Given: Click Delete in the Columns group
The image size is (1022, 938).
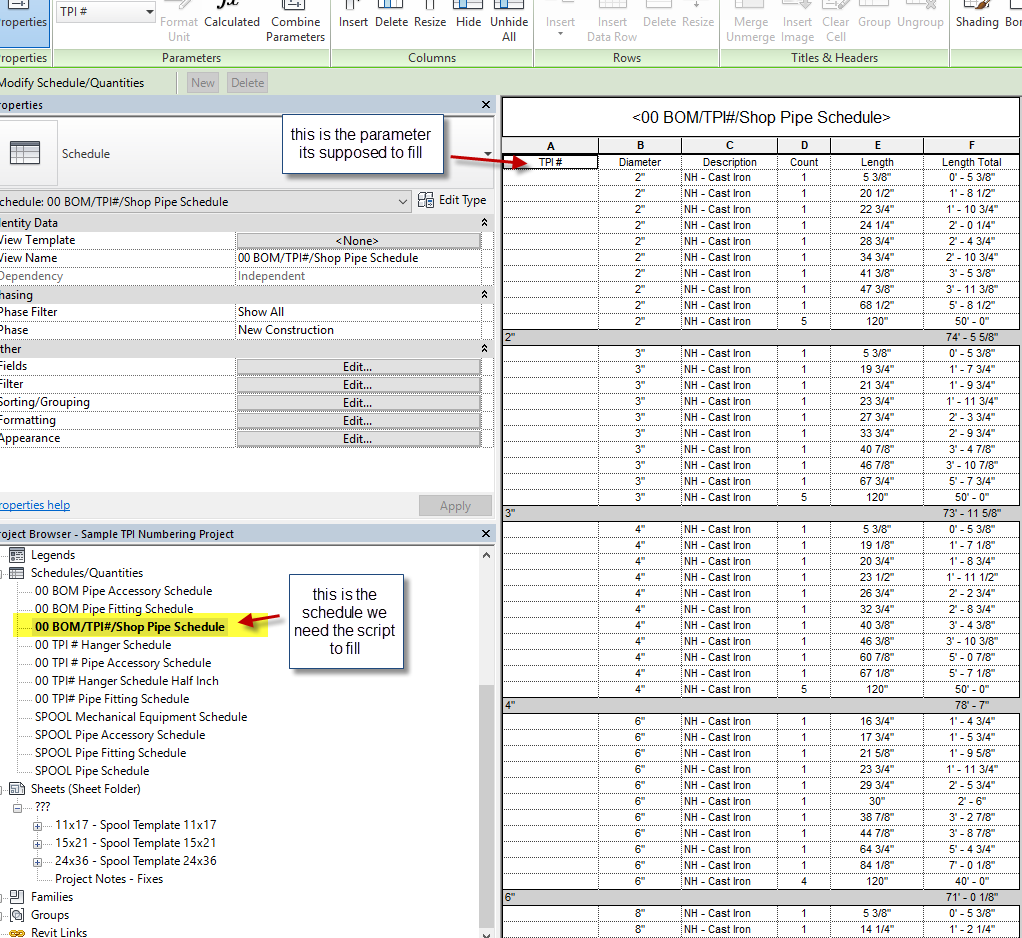Looking at the screenshot, I should [x=391, y=22].
